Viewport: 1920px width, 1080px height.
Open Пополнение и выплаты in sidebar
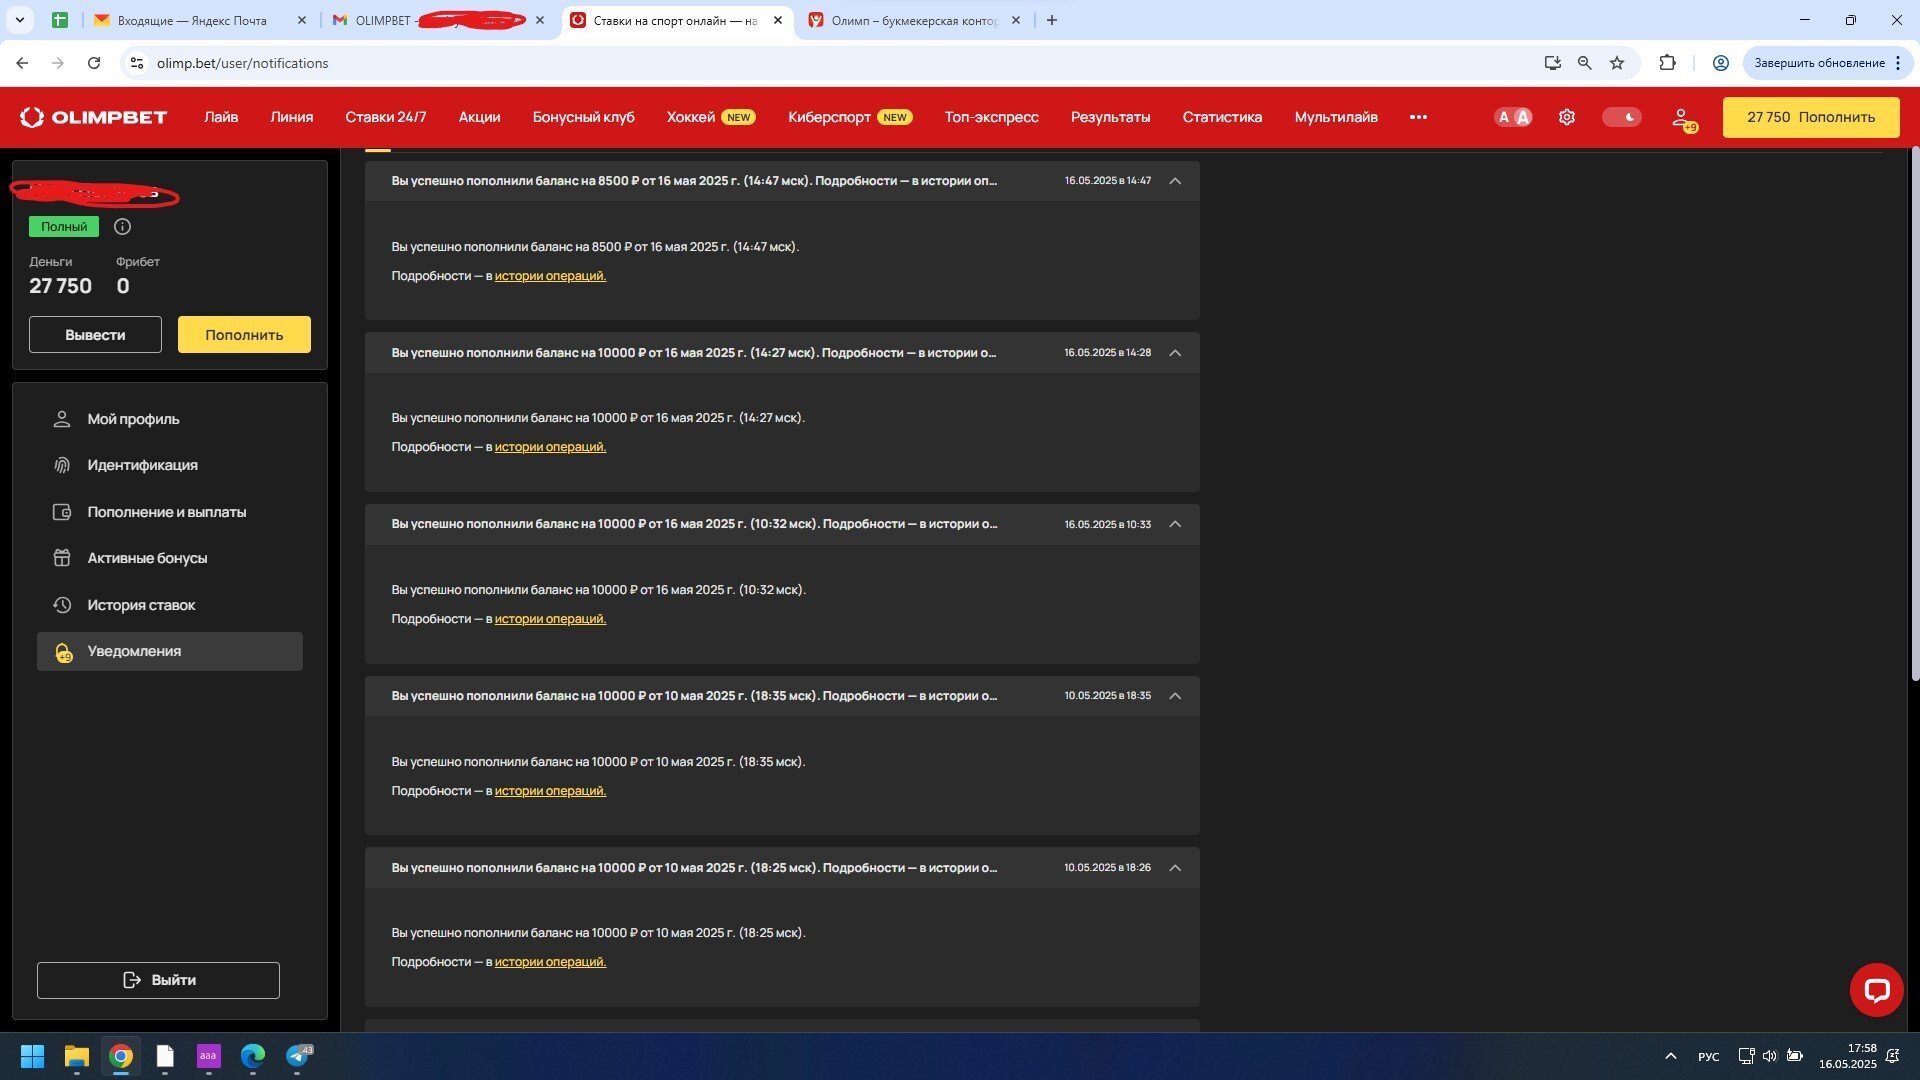(166, 512)
